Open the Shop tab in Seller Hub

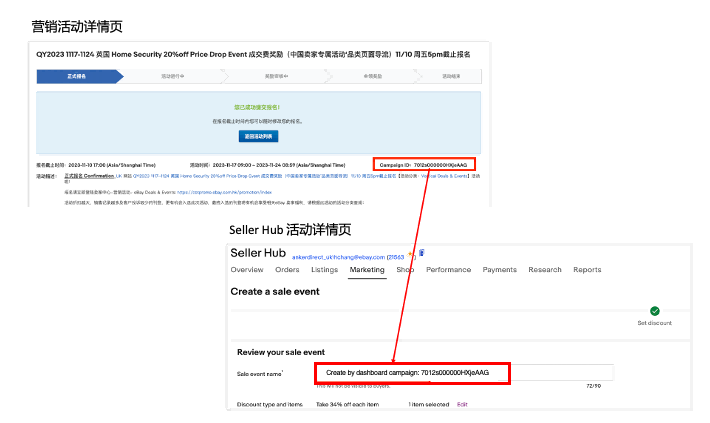point(405,269)
